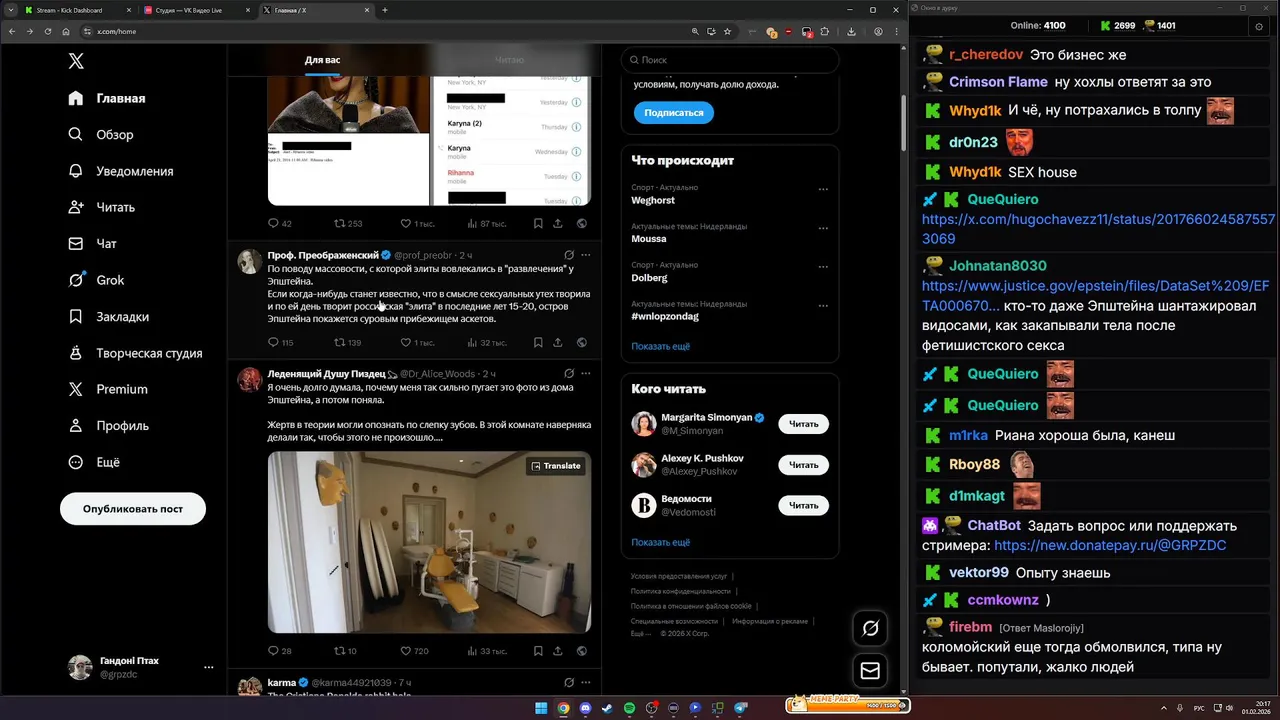
Task: Open Закладки bookmarks page
Action: pos(108,316)
